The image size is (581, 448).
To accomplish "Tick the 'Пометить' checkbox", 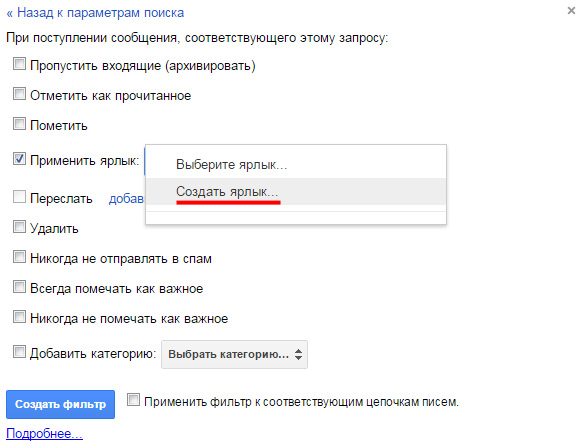I will coord(19,124).
